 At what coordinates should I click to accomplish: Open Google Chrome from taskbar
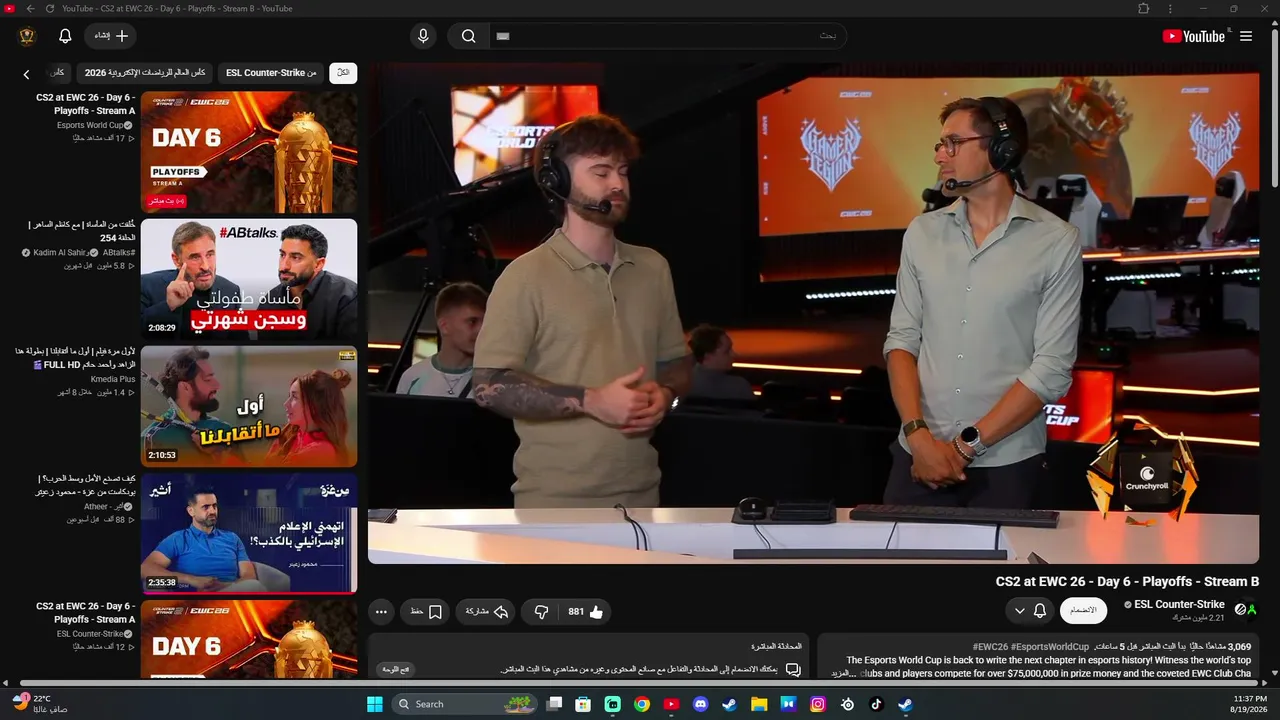(642, 704)
